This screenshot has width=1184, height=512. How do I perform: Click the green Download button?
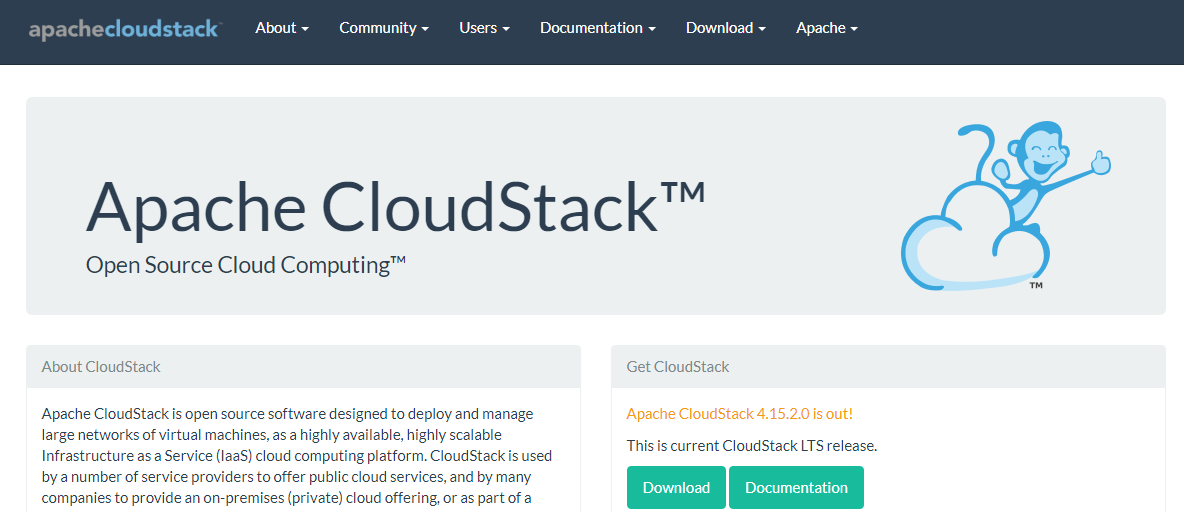pos(676,487)
